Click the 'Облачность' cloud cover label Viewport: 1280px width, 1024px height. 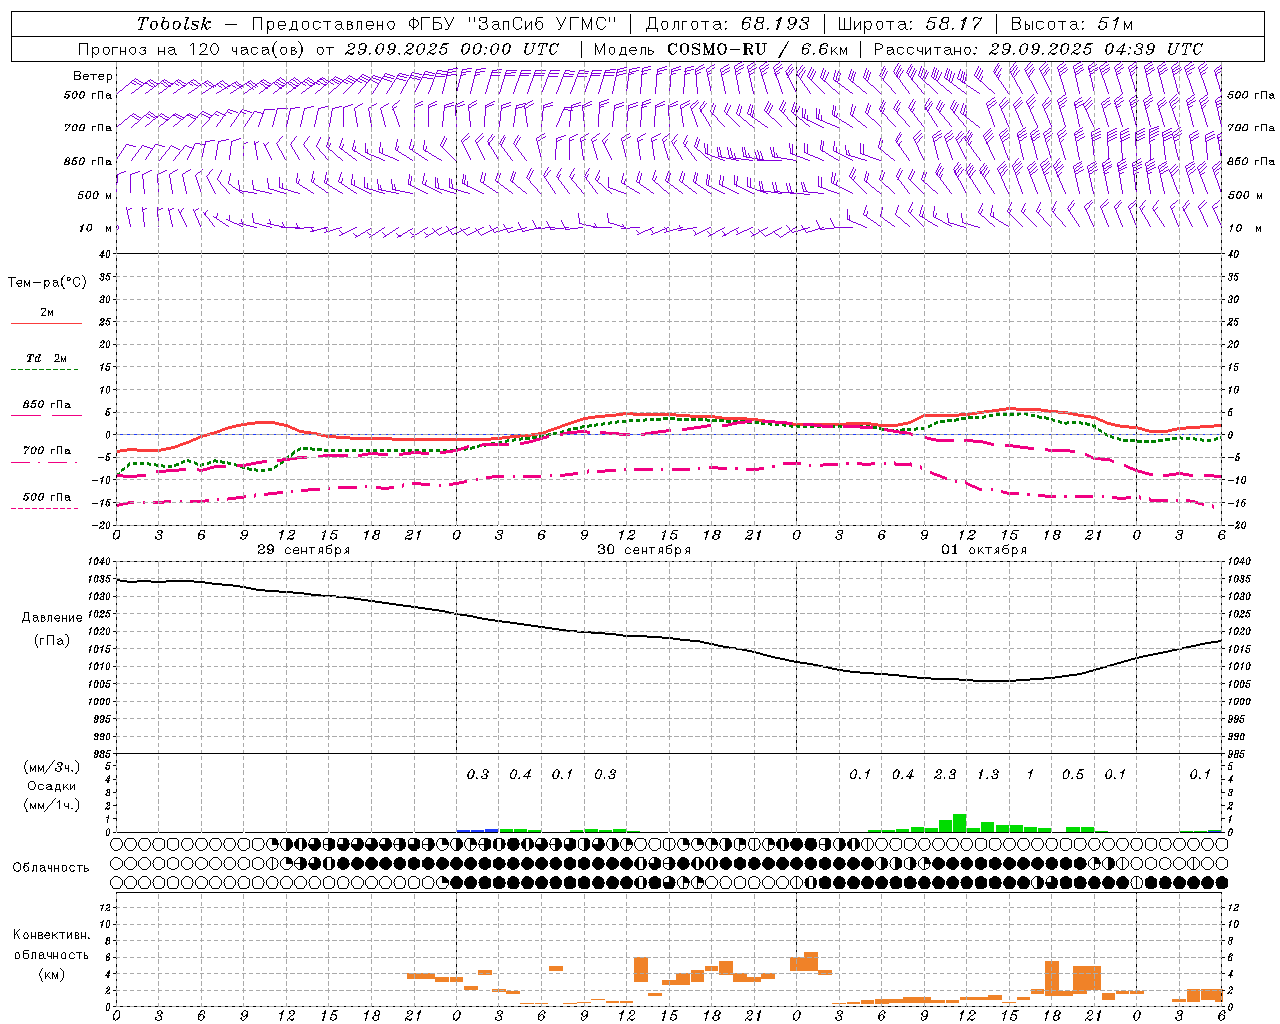click(51, 868)
